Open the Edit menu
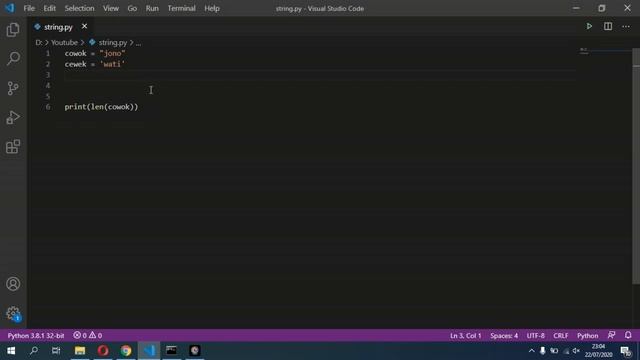Image resolution: width=640 pixels, height=360 pixels. tap(49, 8)
